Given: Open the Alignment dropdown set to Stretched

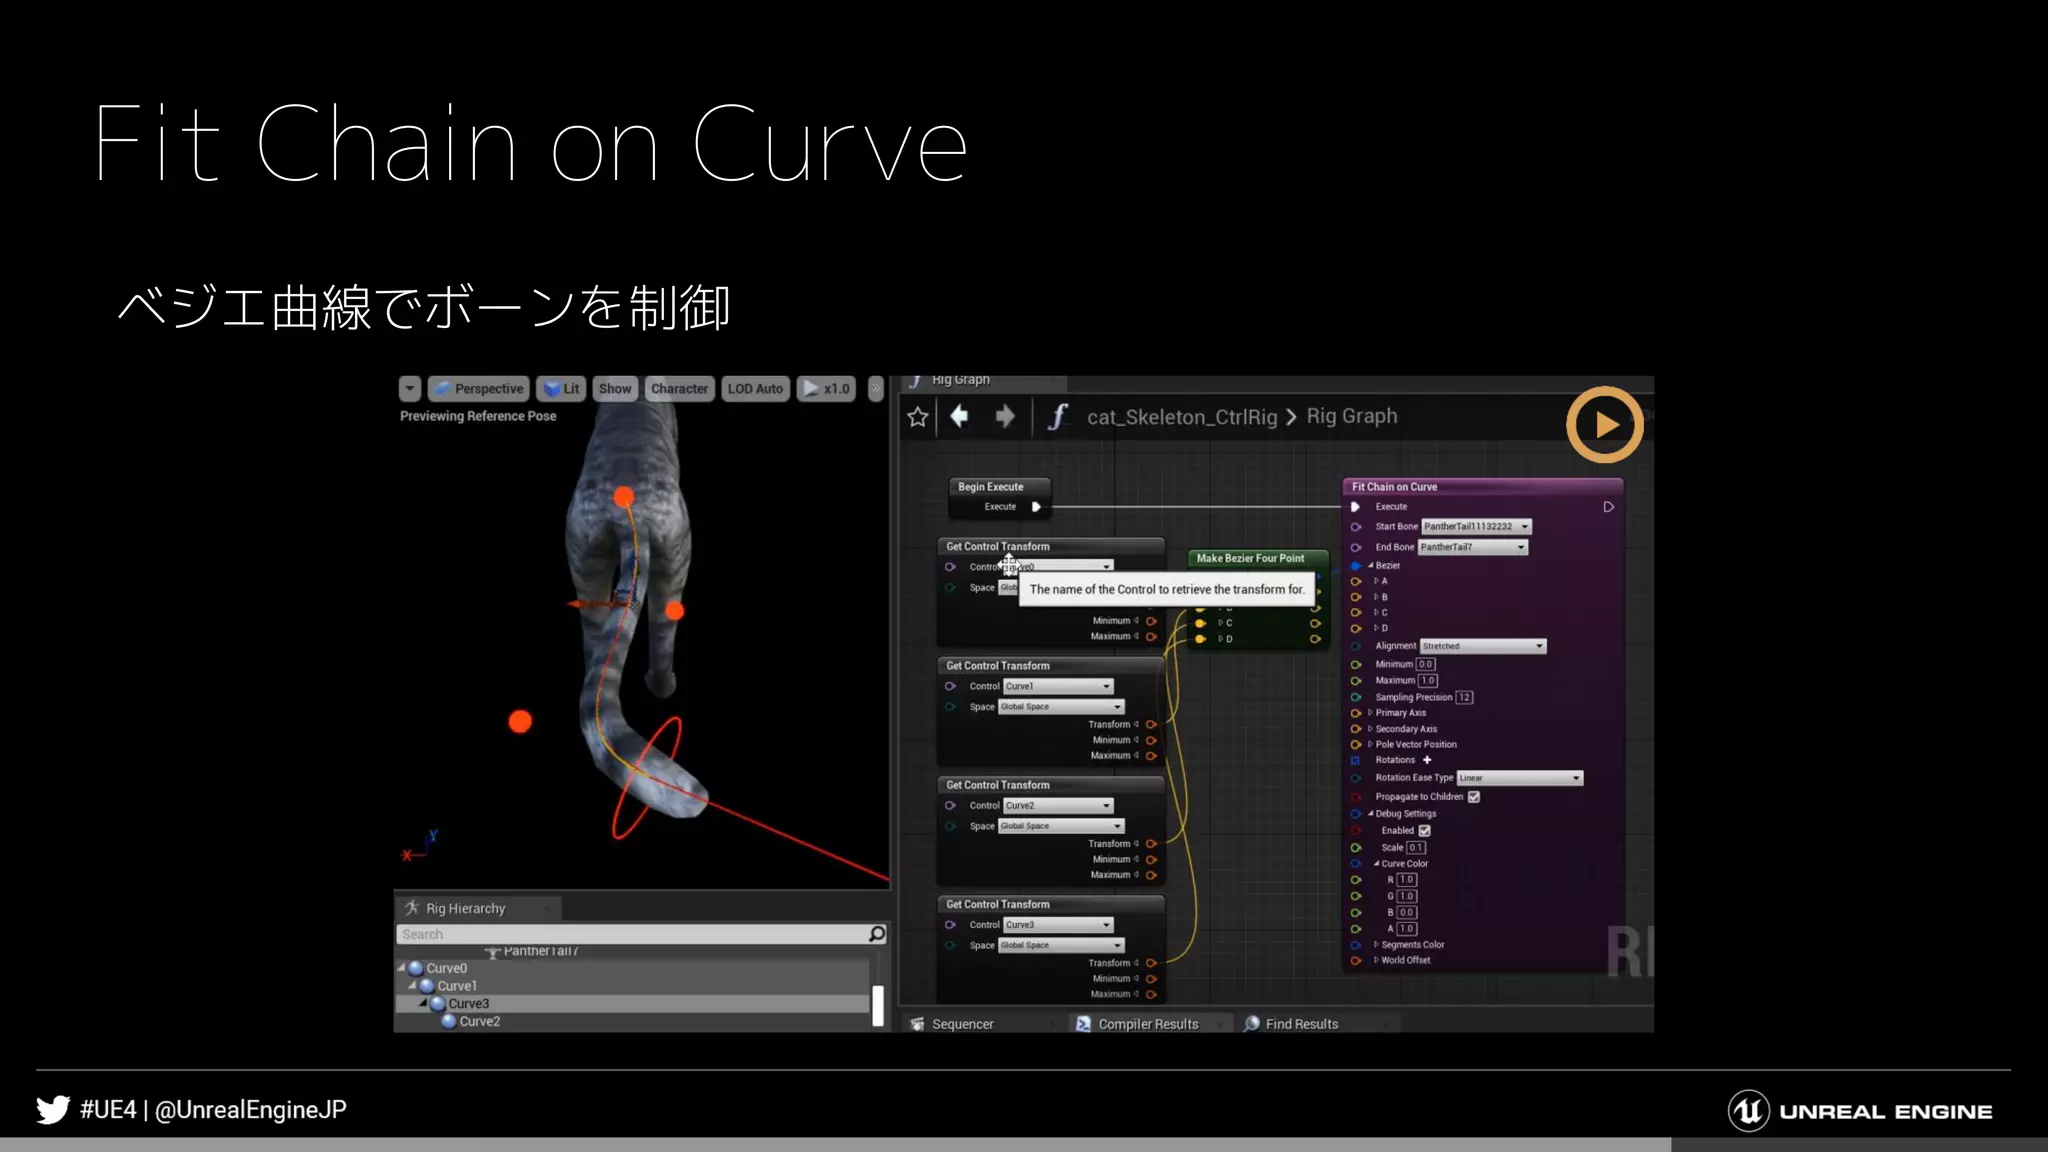Looking at the screenshot, I should 1483,646.
